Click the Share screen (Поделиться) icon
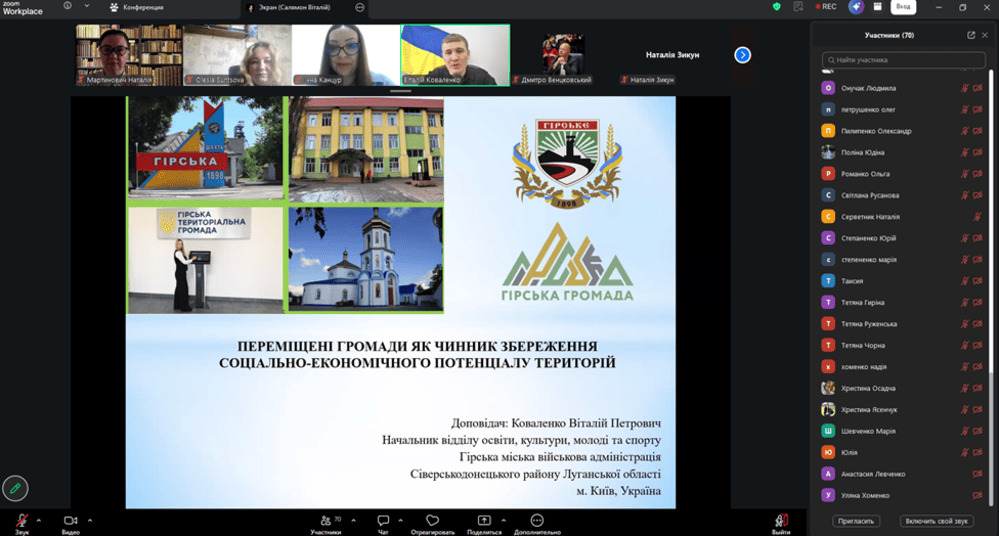 pos(484,521)
